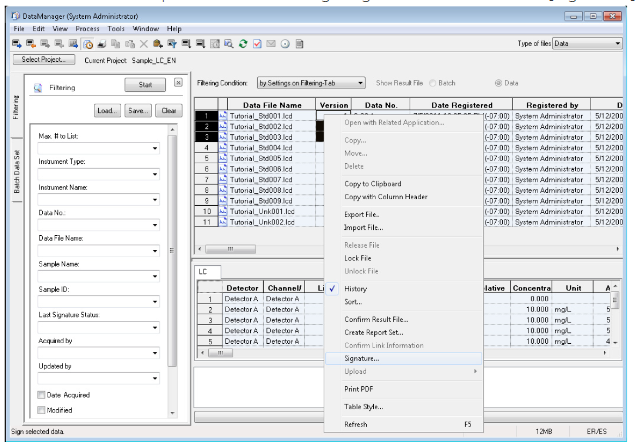Click the disc icon in the toolbar

click(x=285, y=44)
